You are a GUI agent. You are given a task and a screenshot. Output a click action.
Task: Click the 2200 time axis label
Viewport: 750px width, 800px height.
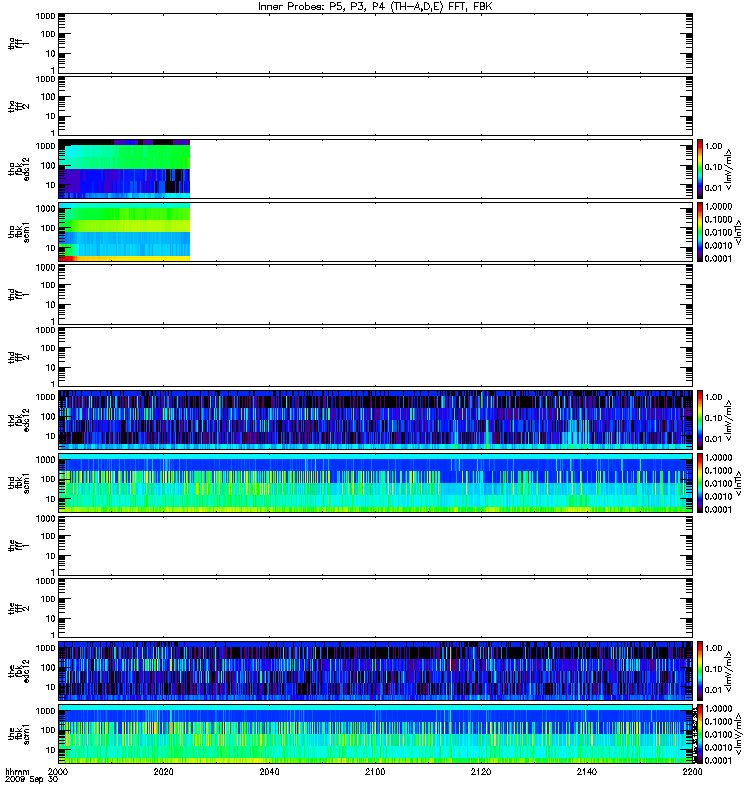(x=692, y=771)
